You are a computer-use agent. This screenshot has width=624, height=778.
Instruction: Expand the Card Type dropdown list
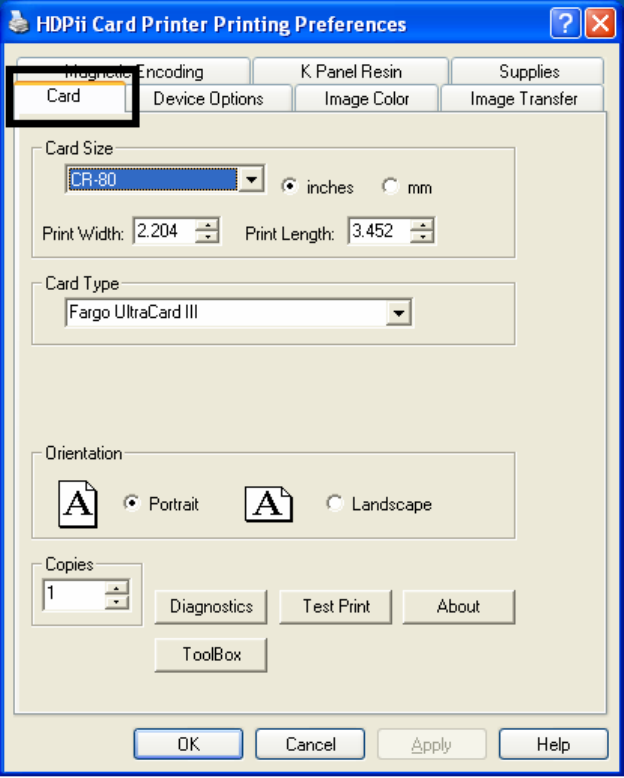coord(399,313)
